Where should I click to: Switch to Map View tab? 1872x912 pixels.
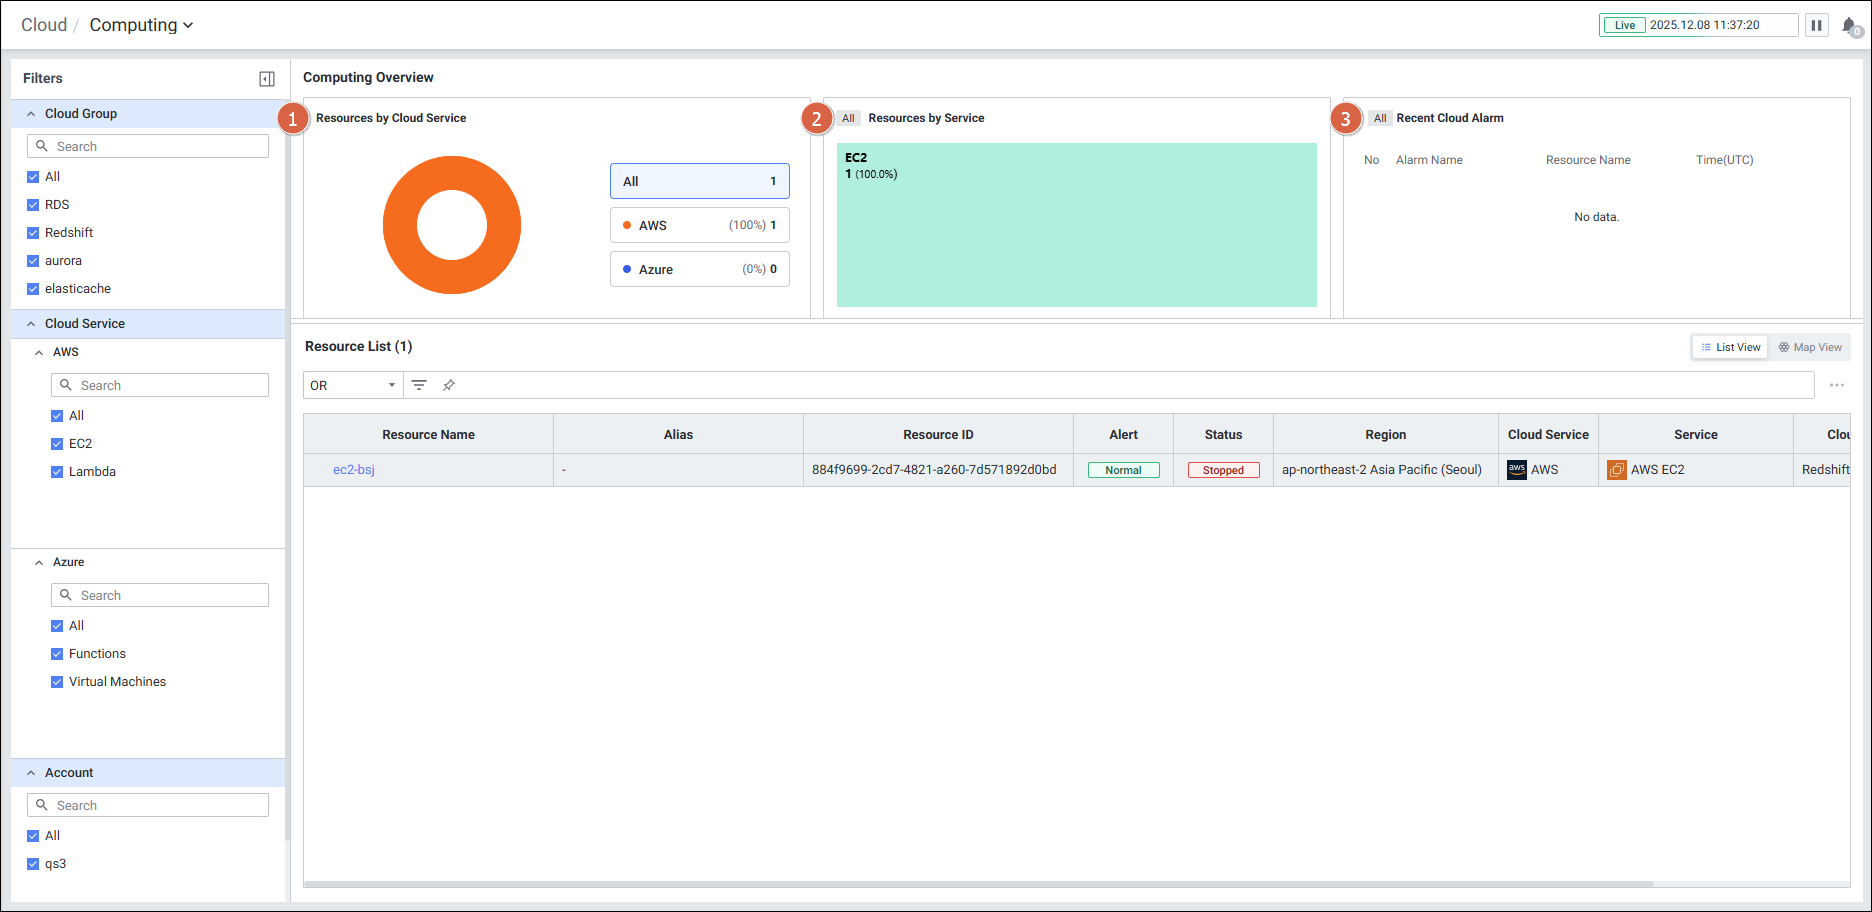1809,347
